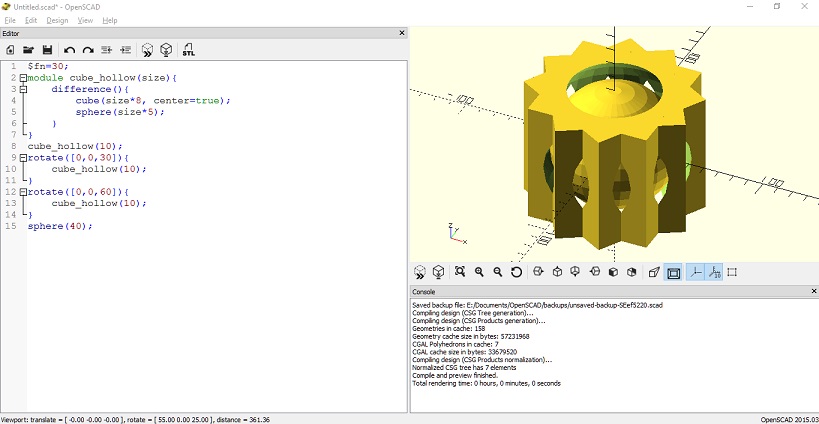Toggle the Show Edges button

[732, 272]
